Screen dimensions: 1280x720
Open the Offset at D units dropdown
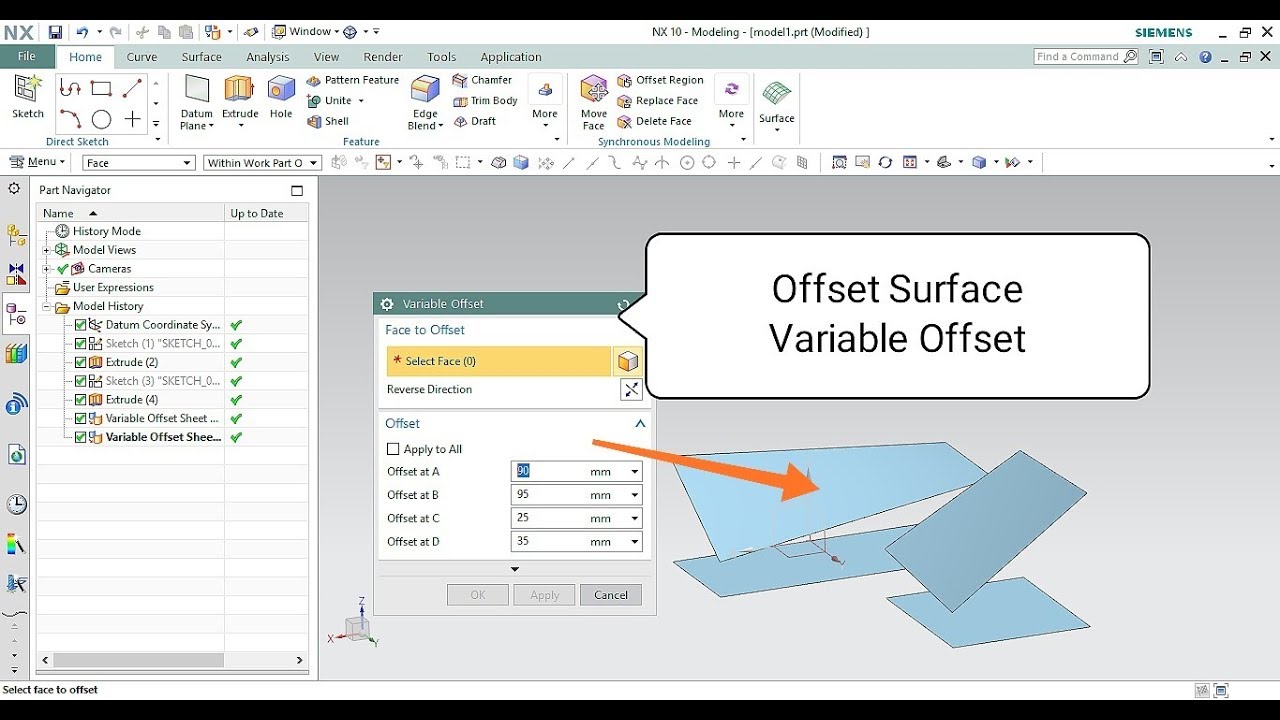(x=634, y=542)
